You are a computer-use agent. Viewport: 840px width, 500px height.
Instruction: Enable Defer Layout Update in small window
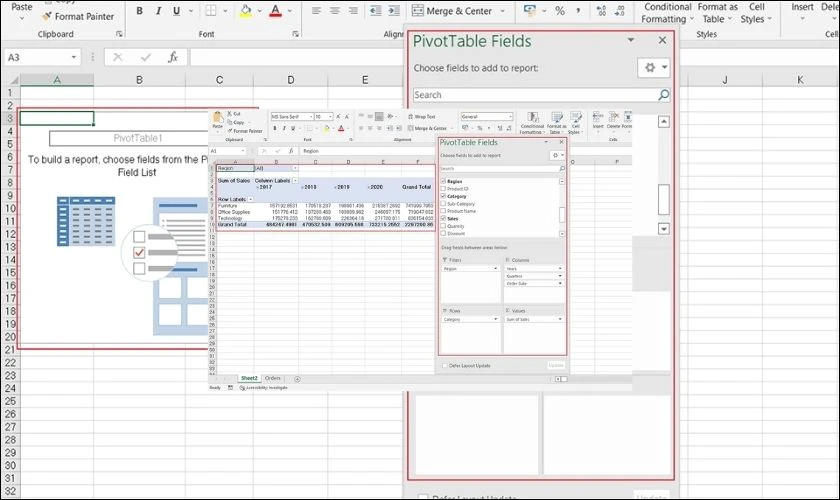445,365
